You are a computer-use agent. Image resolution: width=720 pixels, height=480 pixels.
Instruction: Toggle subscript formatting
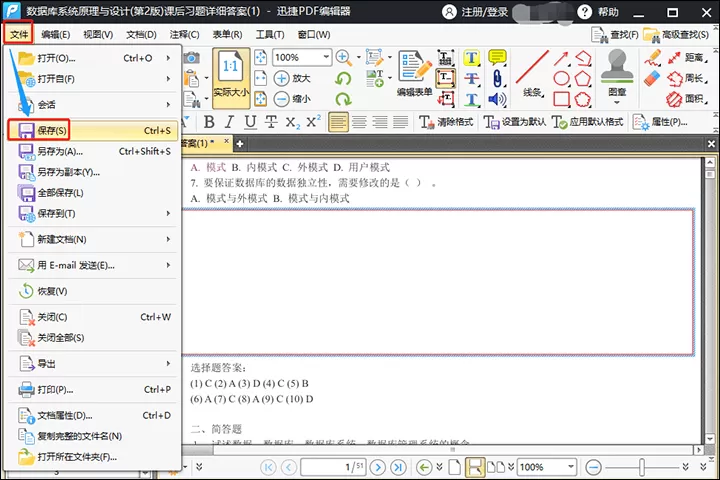(x=292, y=122)
